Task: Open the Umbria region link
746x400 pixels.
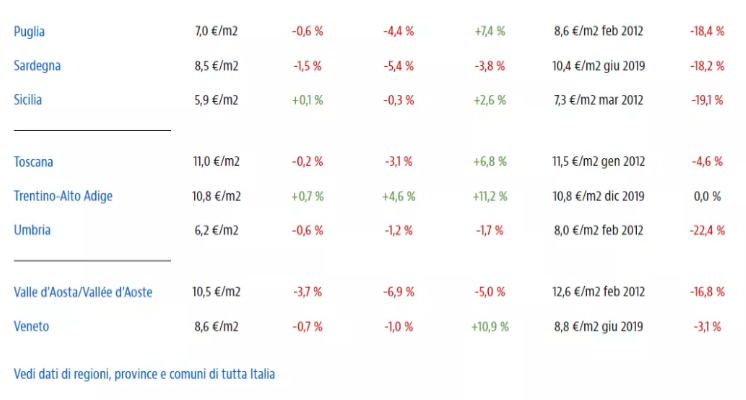Action: pyautogui.click(x=32, y=230)
